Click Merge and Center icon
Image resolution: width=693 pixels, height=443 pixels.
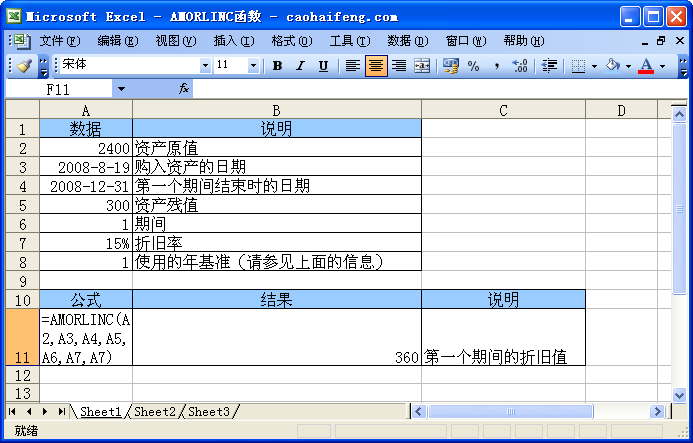422,66
